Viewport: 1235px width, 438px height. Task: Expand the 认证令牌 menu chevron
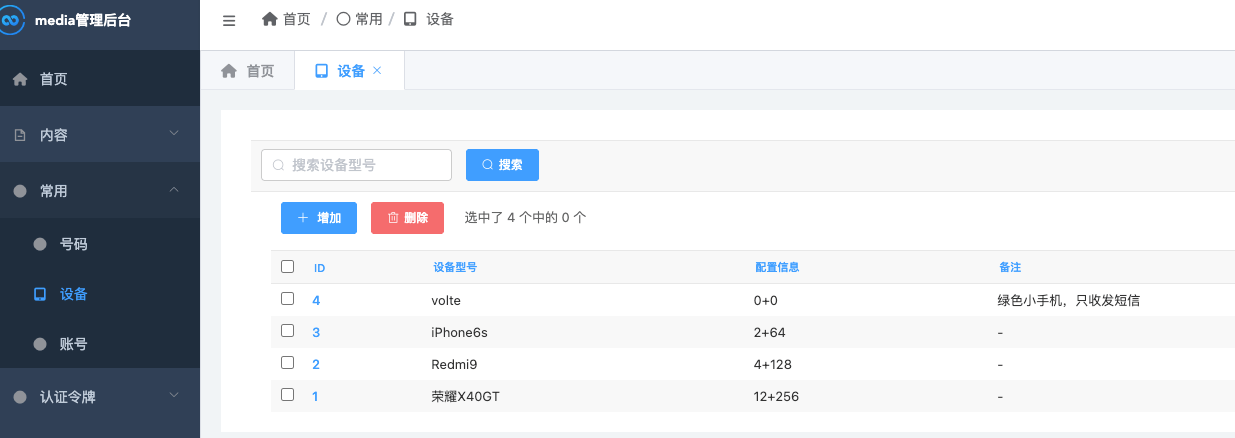coord(174,396)
